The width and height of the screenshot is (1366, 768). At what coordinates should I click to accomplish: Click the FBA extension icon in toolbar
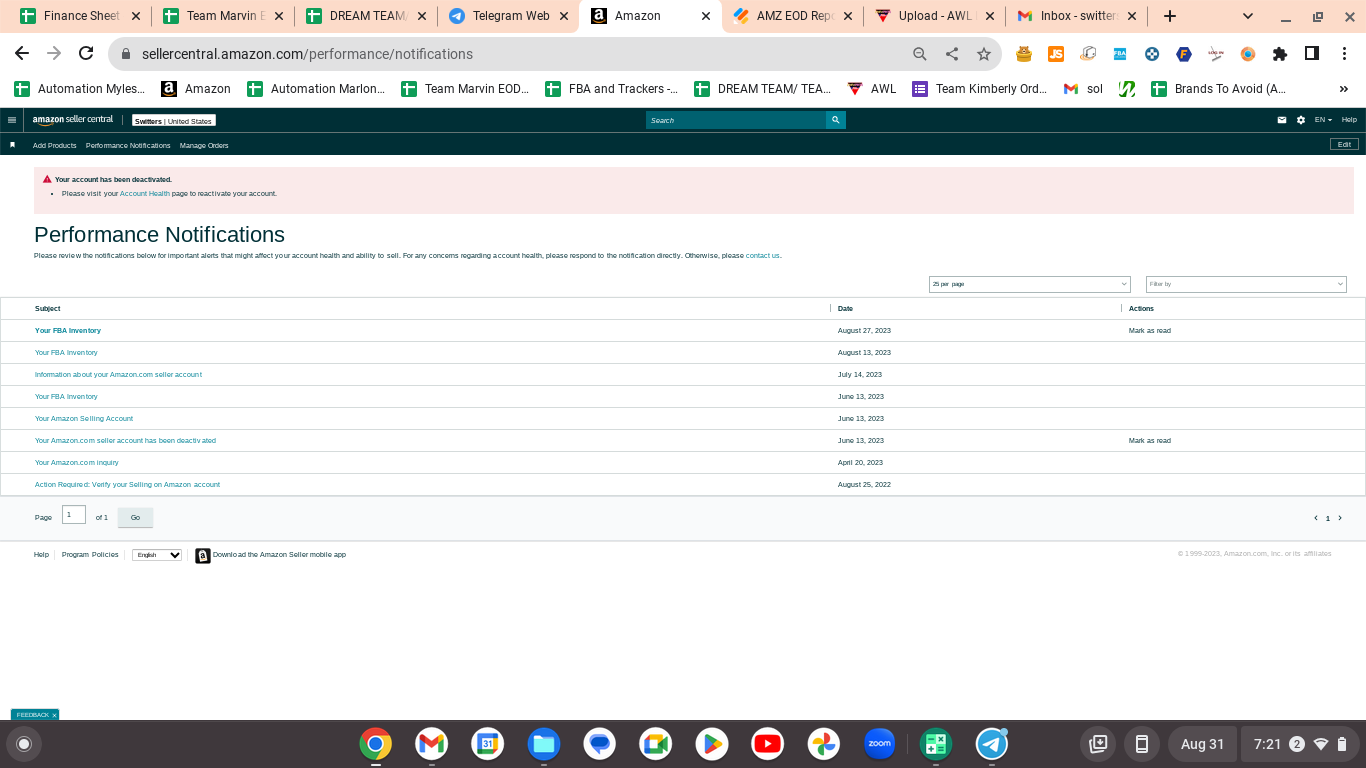point(1120,54)
